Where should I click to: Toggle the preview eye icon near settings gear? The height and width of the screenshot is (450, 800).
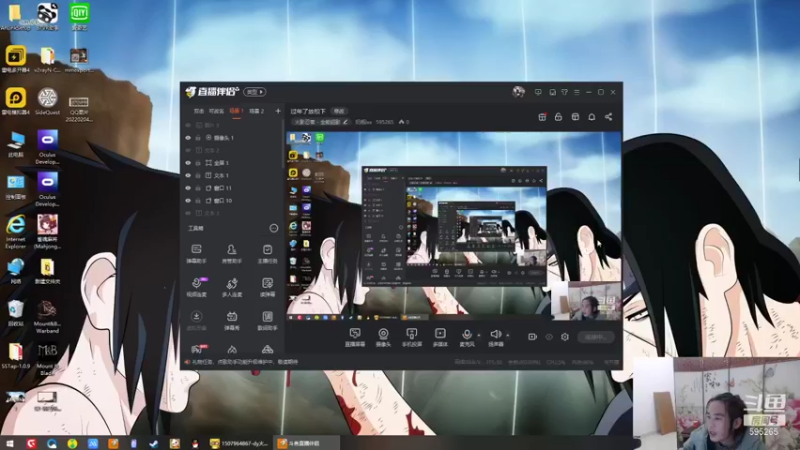pos(549,337)
